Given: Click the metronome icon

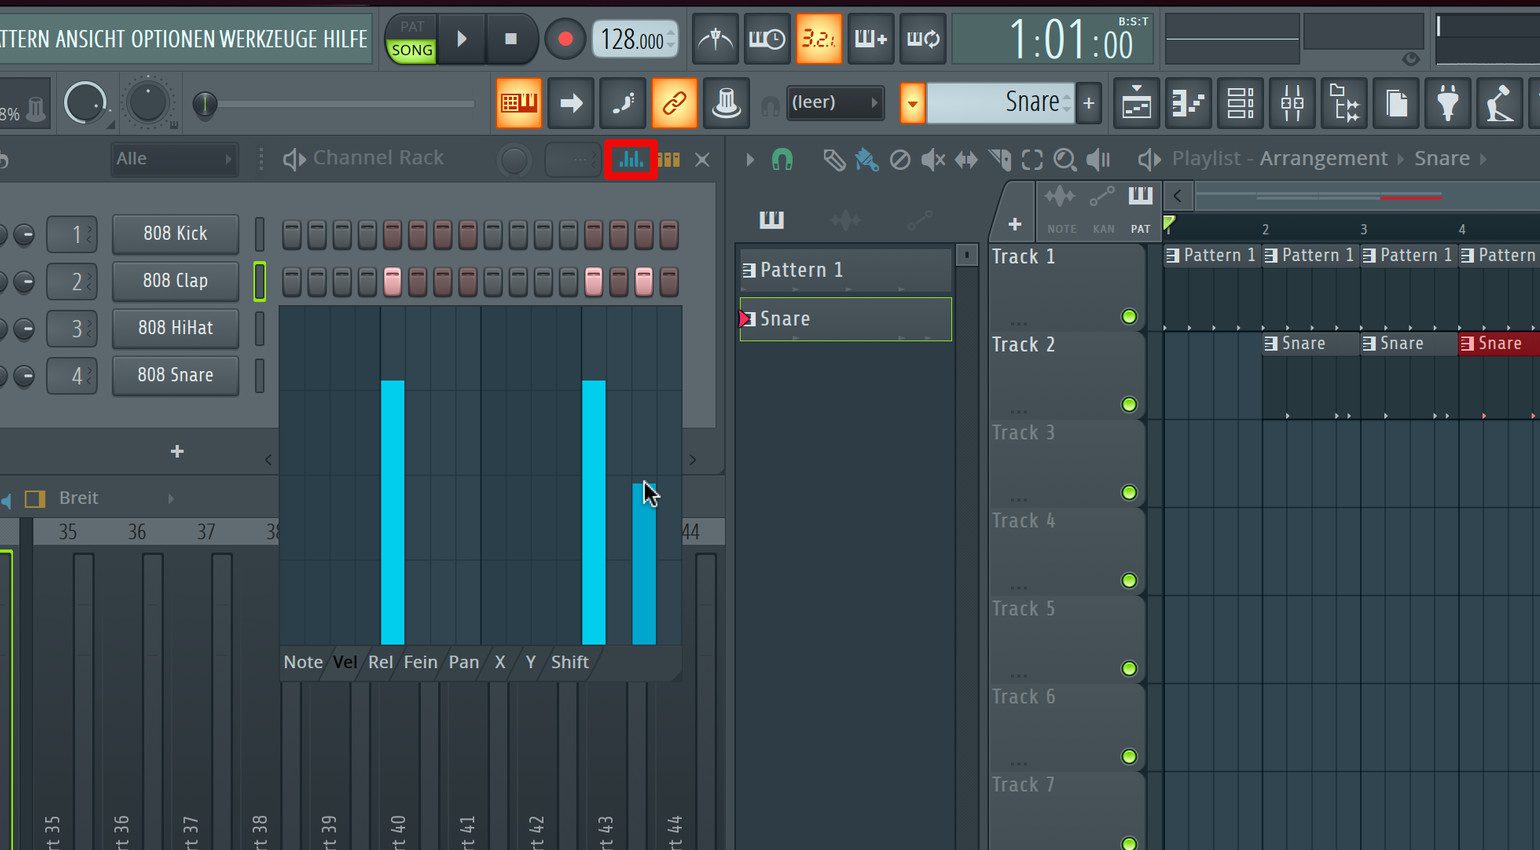Looking at the screenshot, I should tap(715, 40).
